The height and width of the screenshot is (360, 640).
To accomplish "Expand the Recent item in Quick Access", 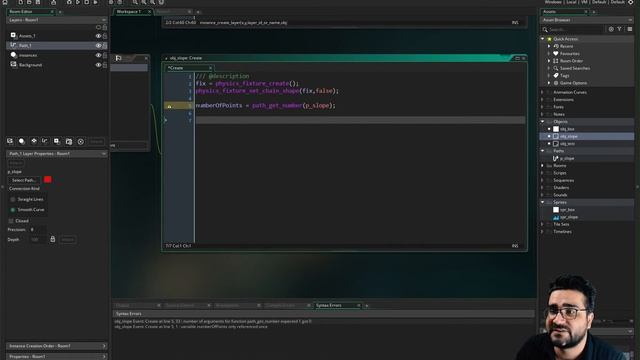I will (549, 46).
